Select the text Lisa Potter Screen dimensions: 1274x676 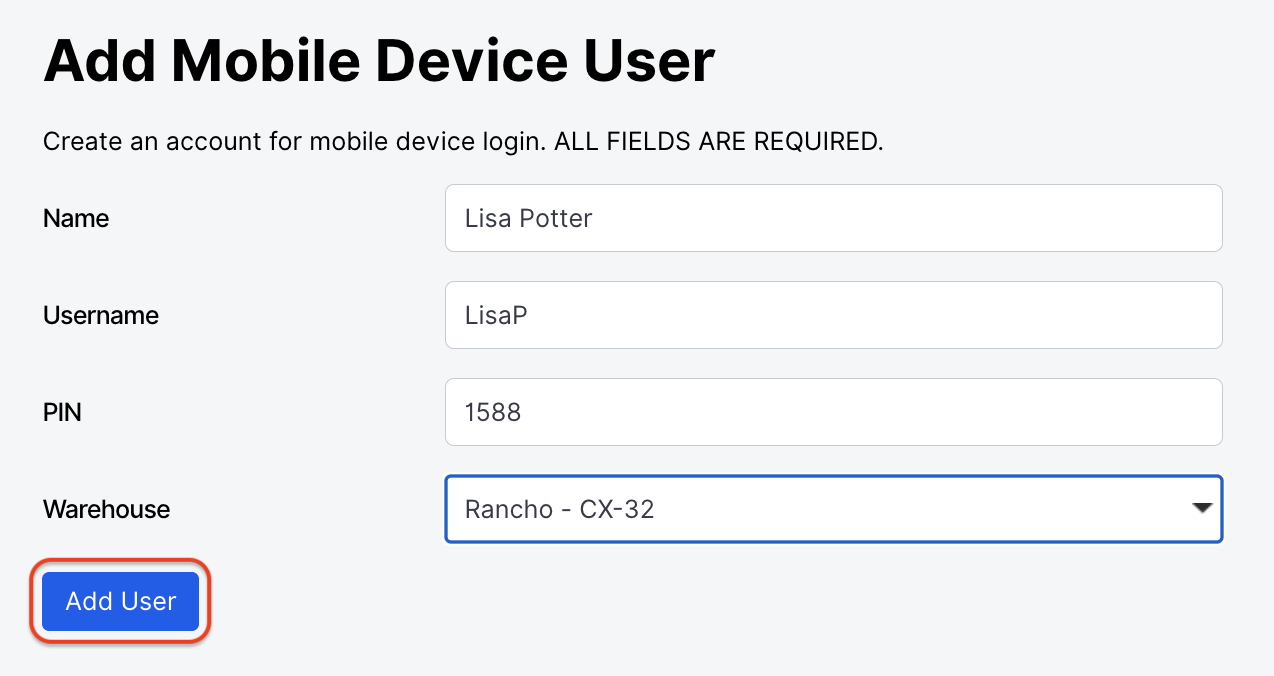coord(528,218)
